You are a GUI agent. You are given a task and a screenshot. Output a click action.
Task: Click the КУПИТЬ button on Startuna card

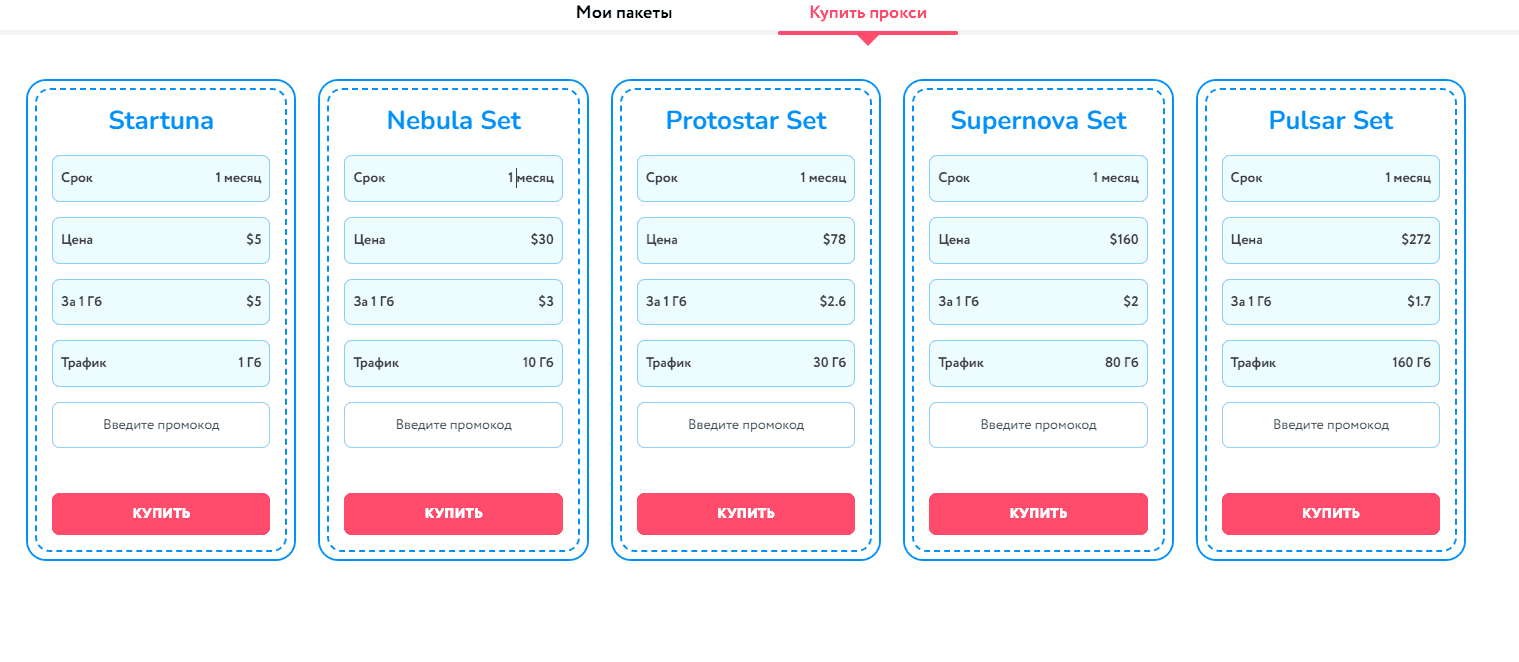click(160, 513)
